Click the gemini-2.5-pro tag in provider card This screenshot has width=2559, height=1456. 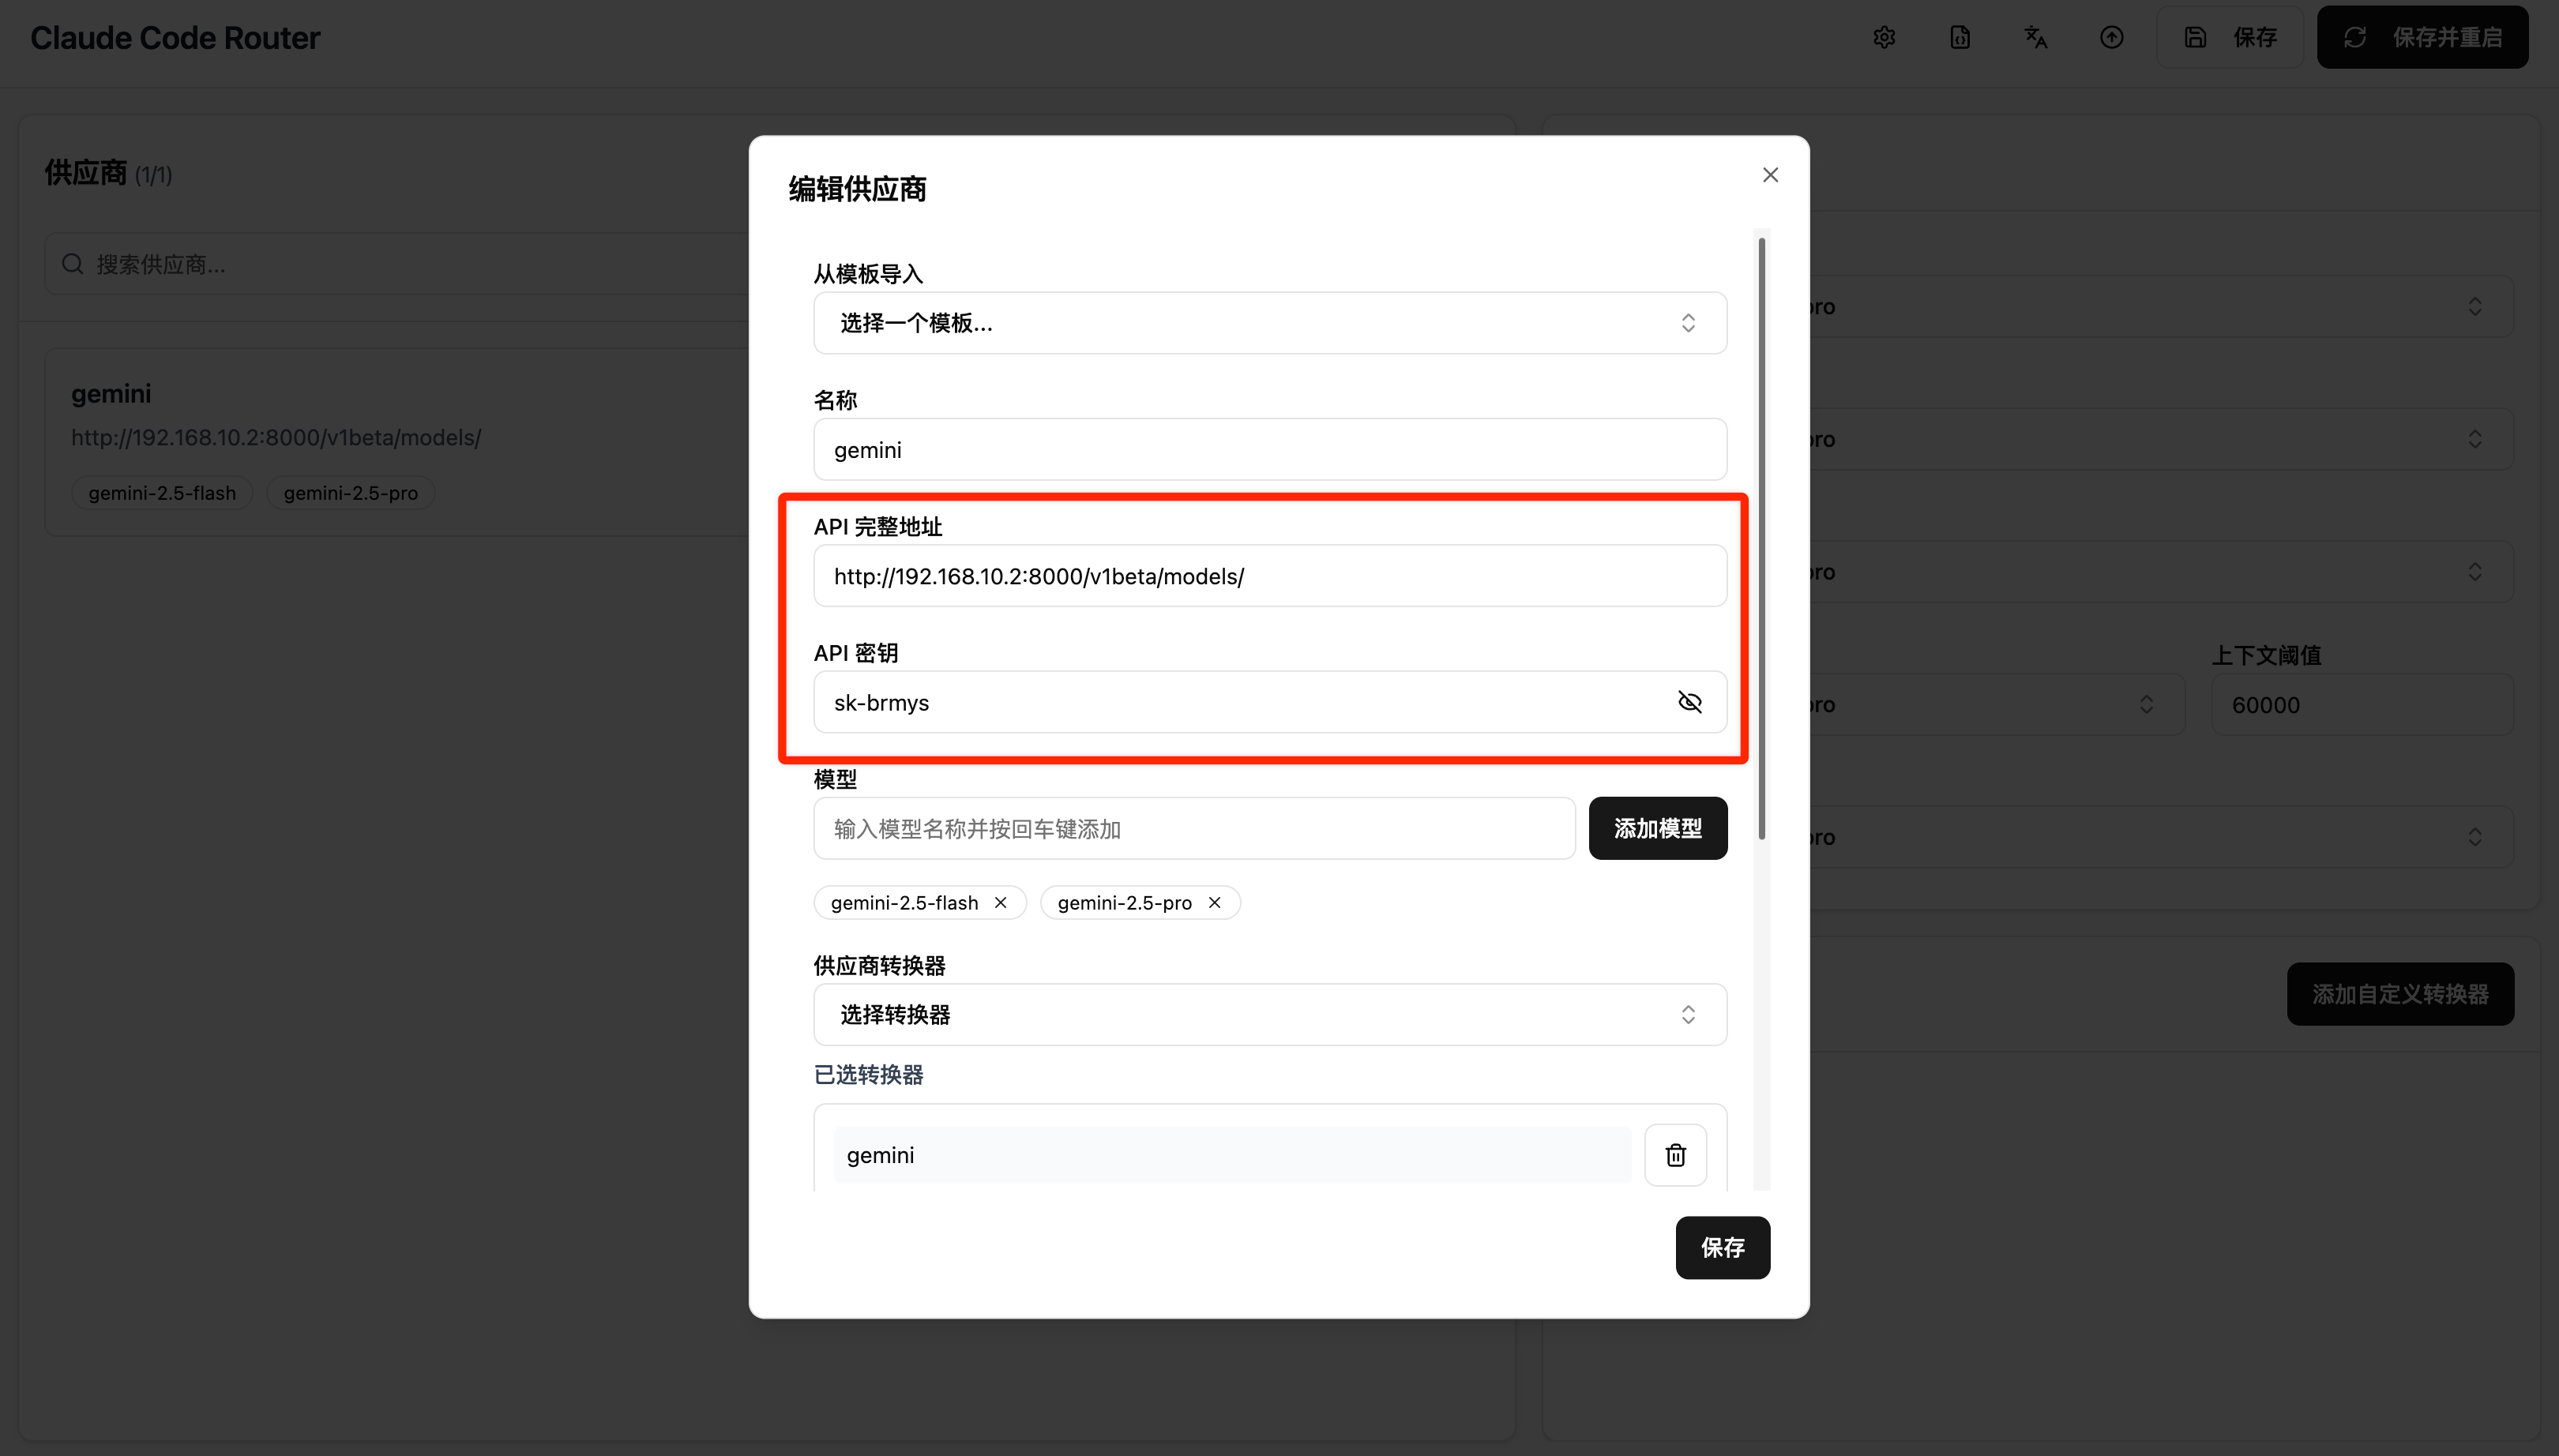(350, 493)
